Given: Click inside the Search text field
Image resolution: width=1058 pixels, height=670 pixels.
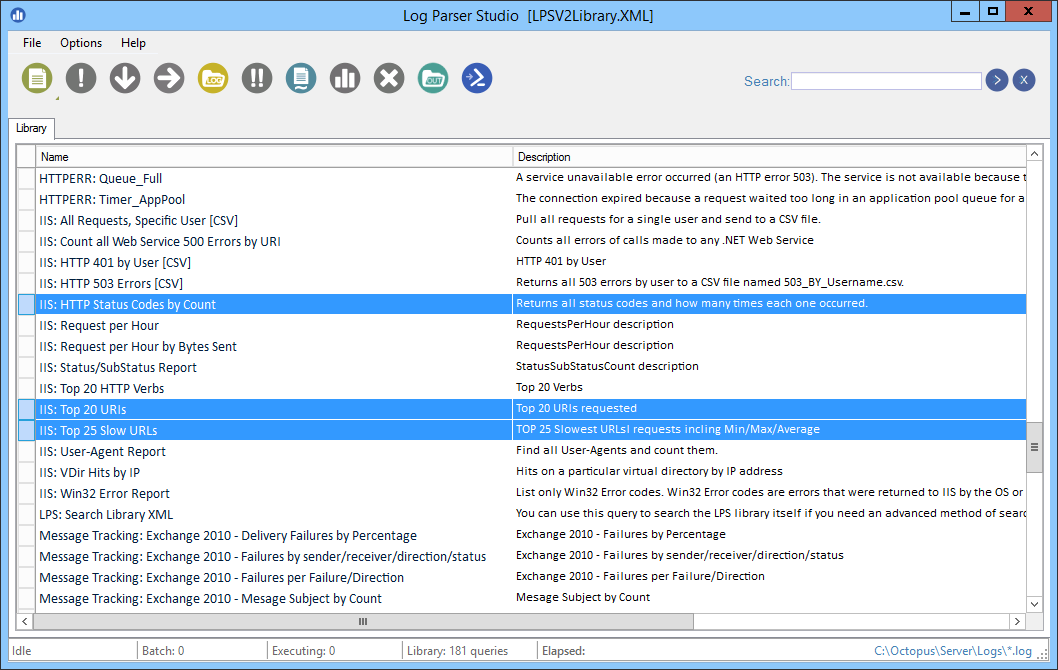Looking at the screenshot, I should 886,81.
